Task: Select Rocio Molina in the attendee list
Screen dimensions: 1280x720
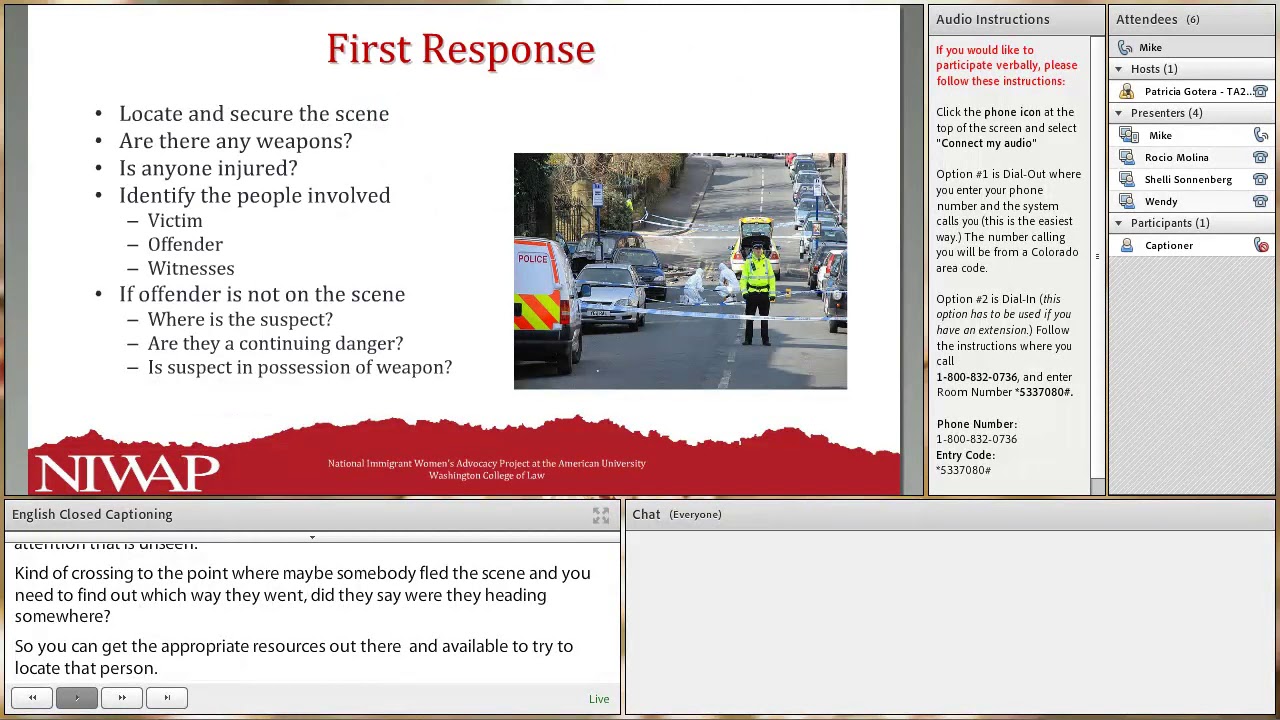Action: (1192, 158)
